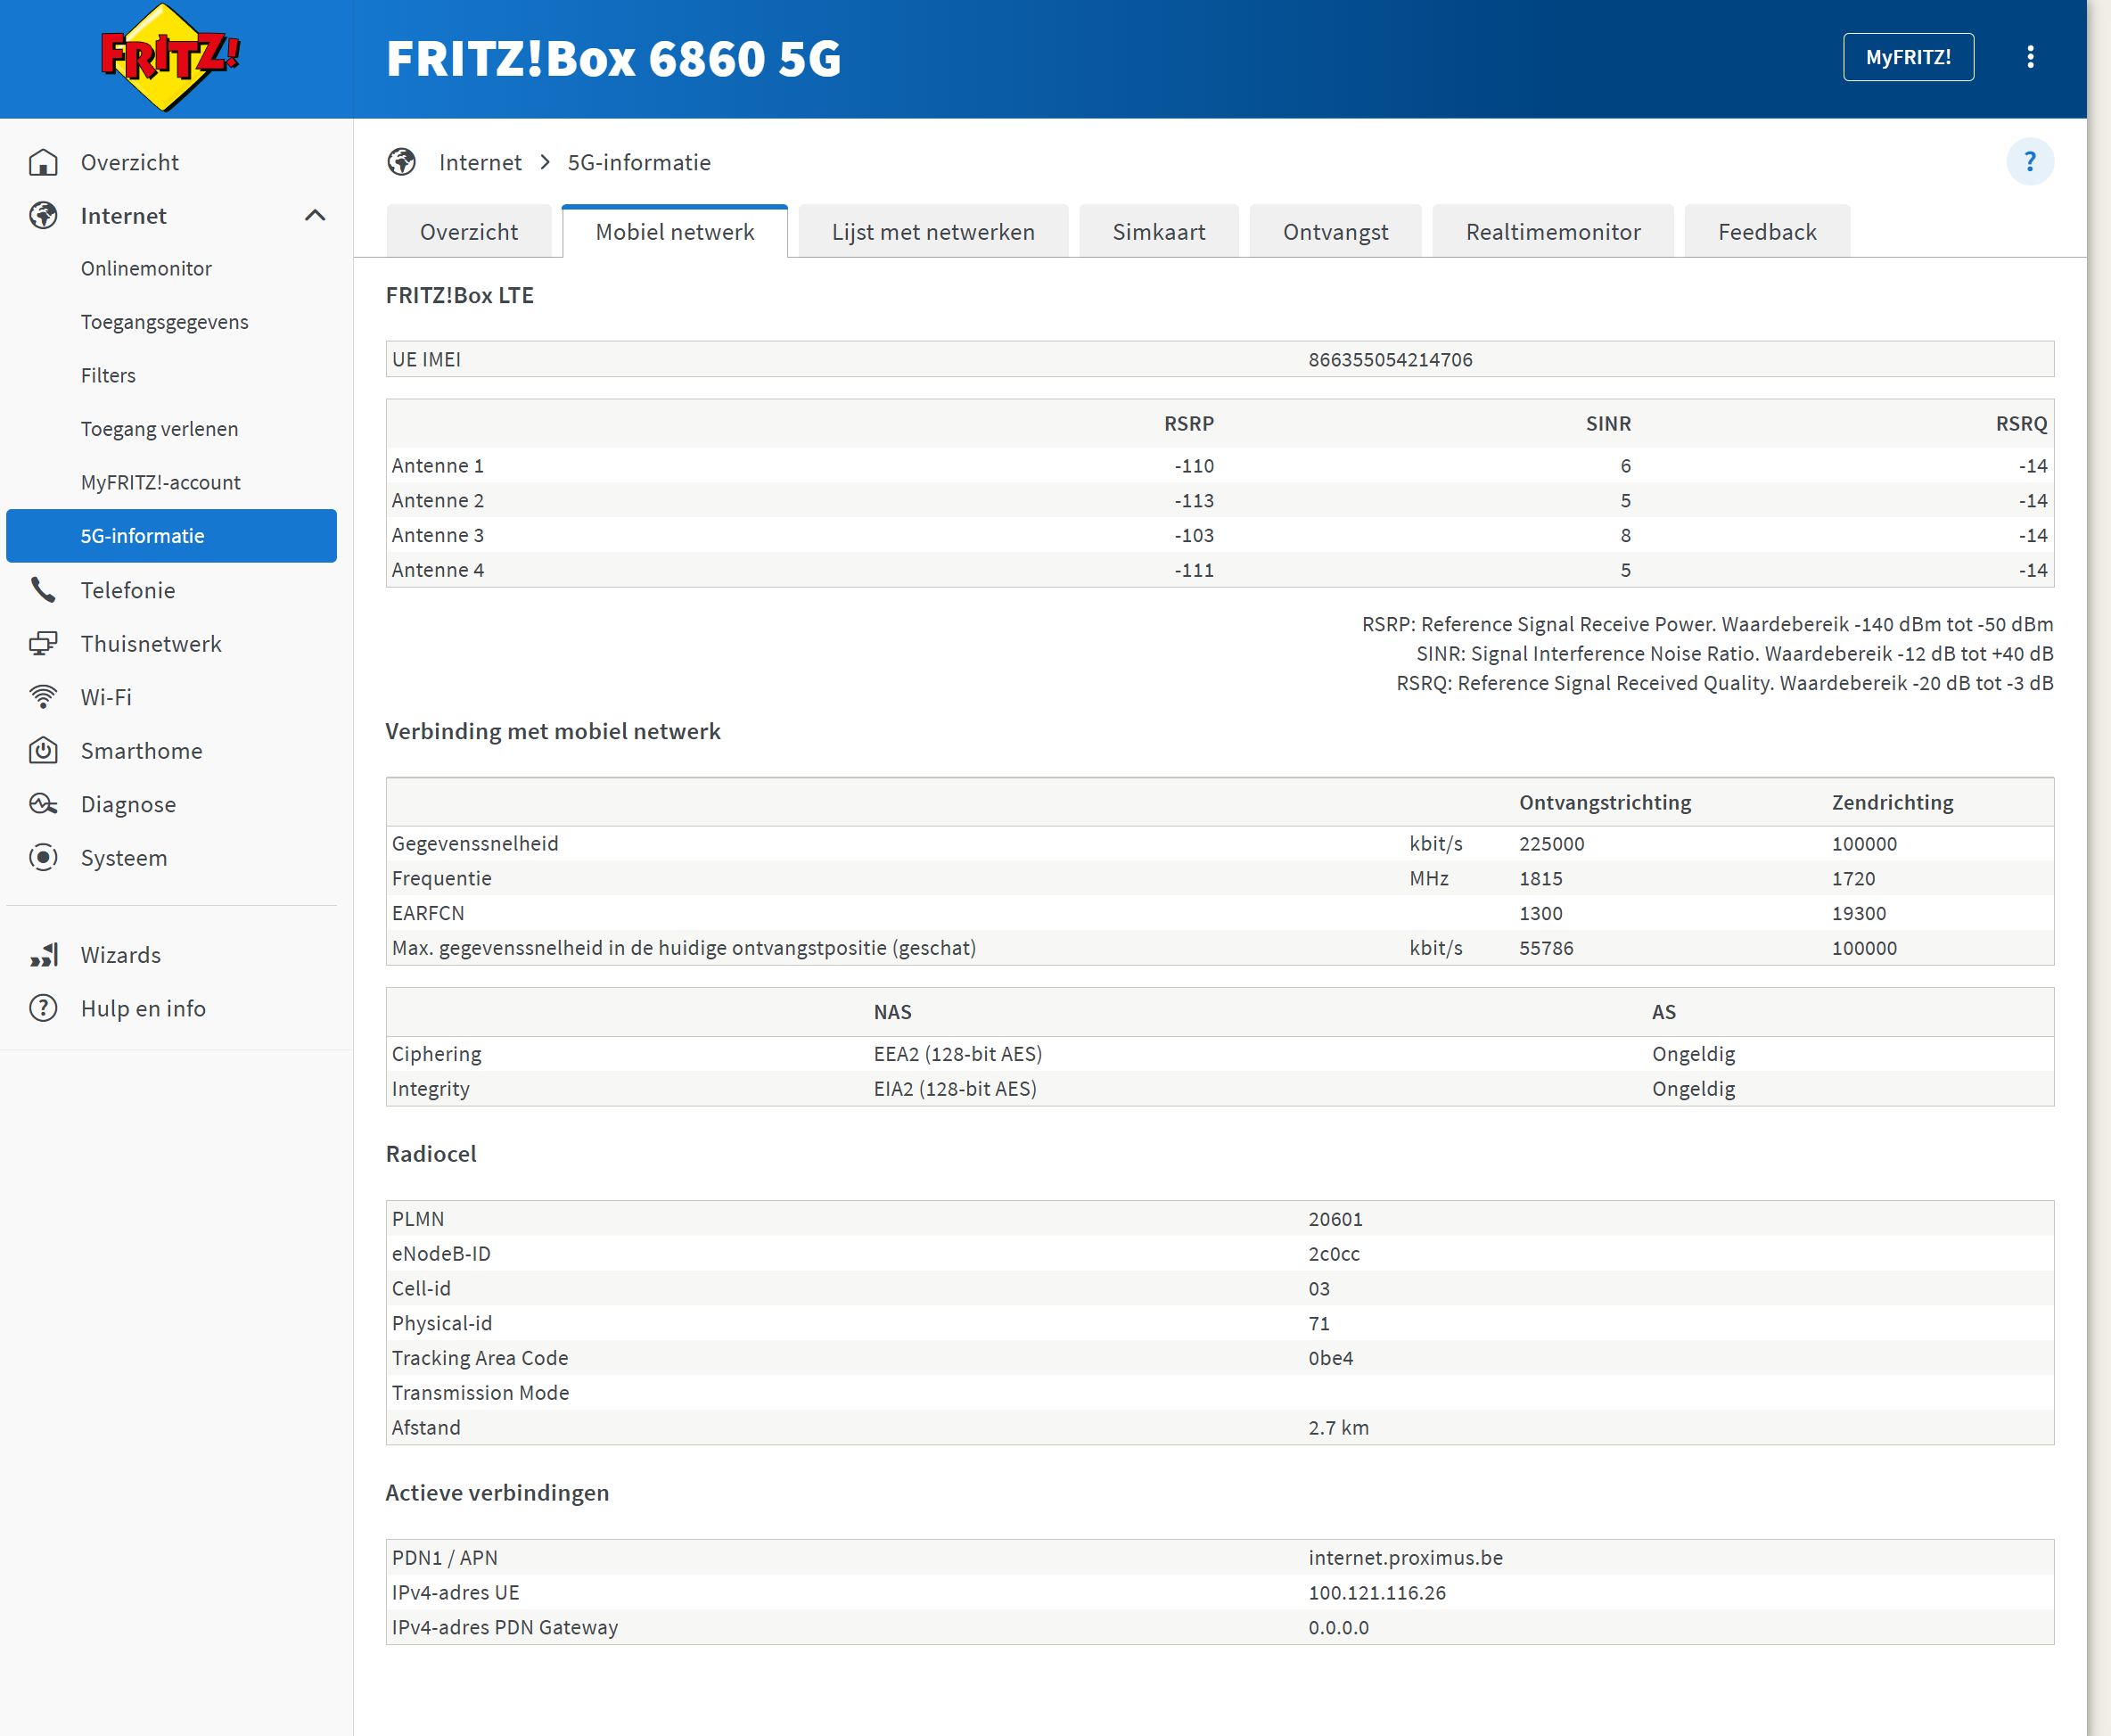
Task: Click the RSRP column header
Action: pos(1189,424)
